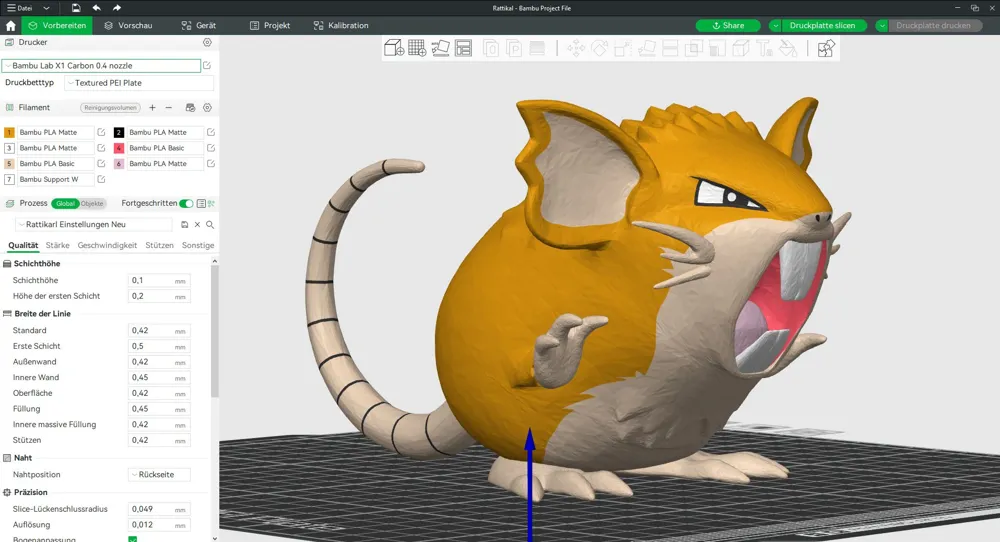Viewport: 1000px width, 542px height.
Task: Click the black filament 2 color swatch
Action: point(119,132)
